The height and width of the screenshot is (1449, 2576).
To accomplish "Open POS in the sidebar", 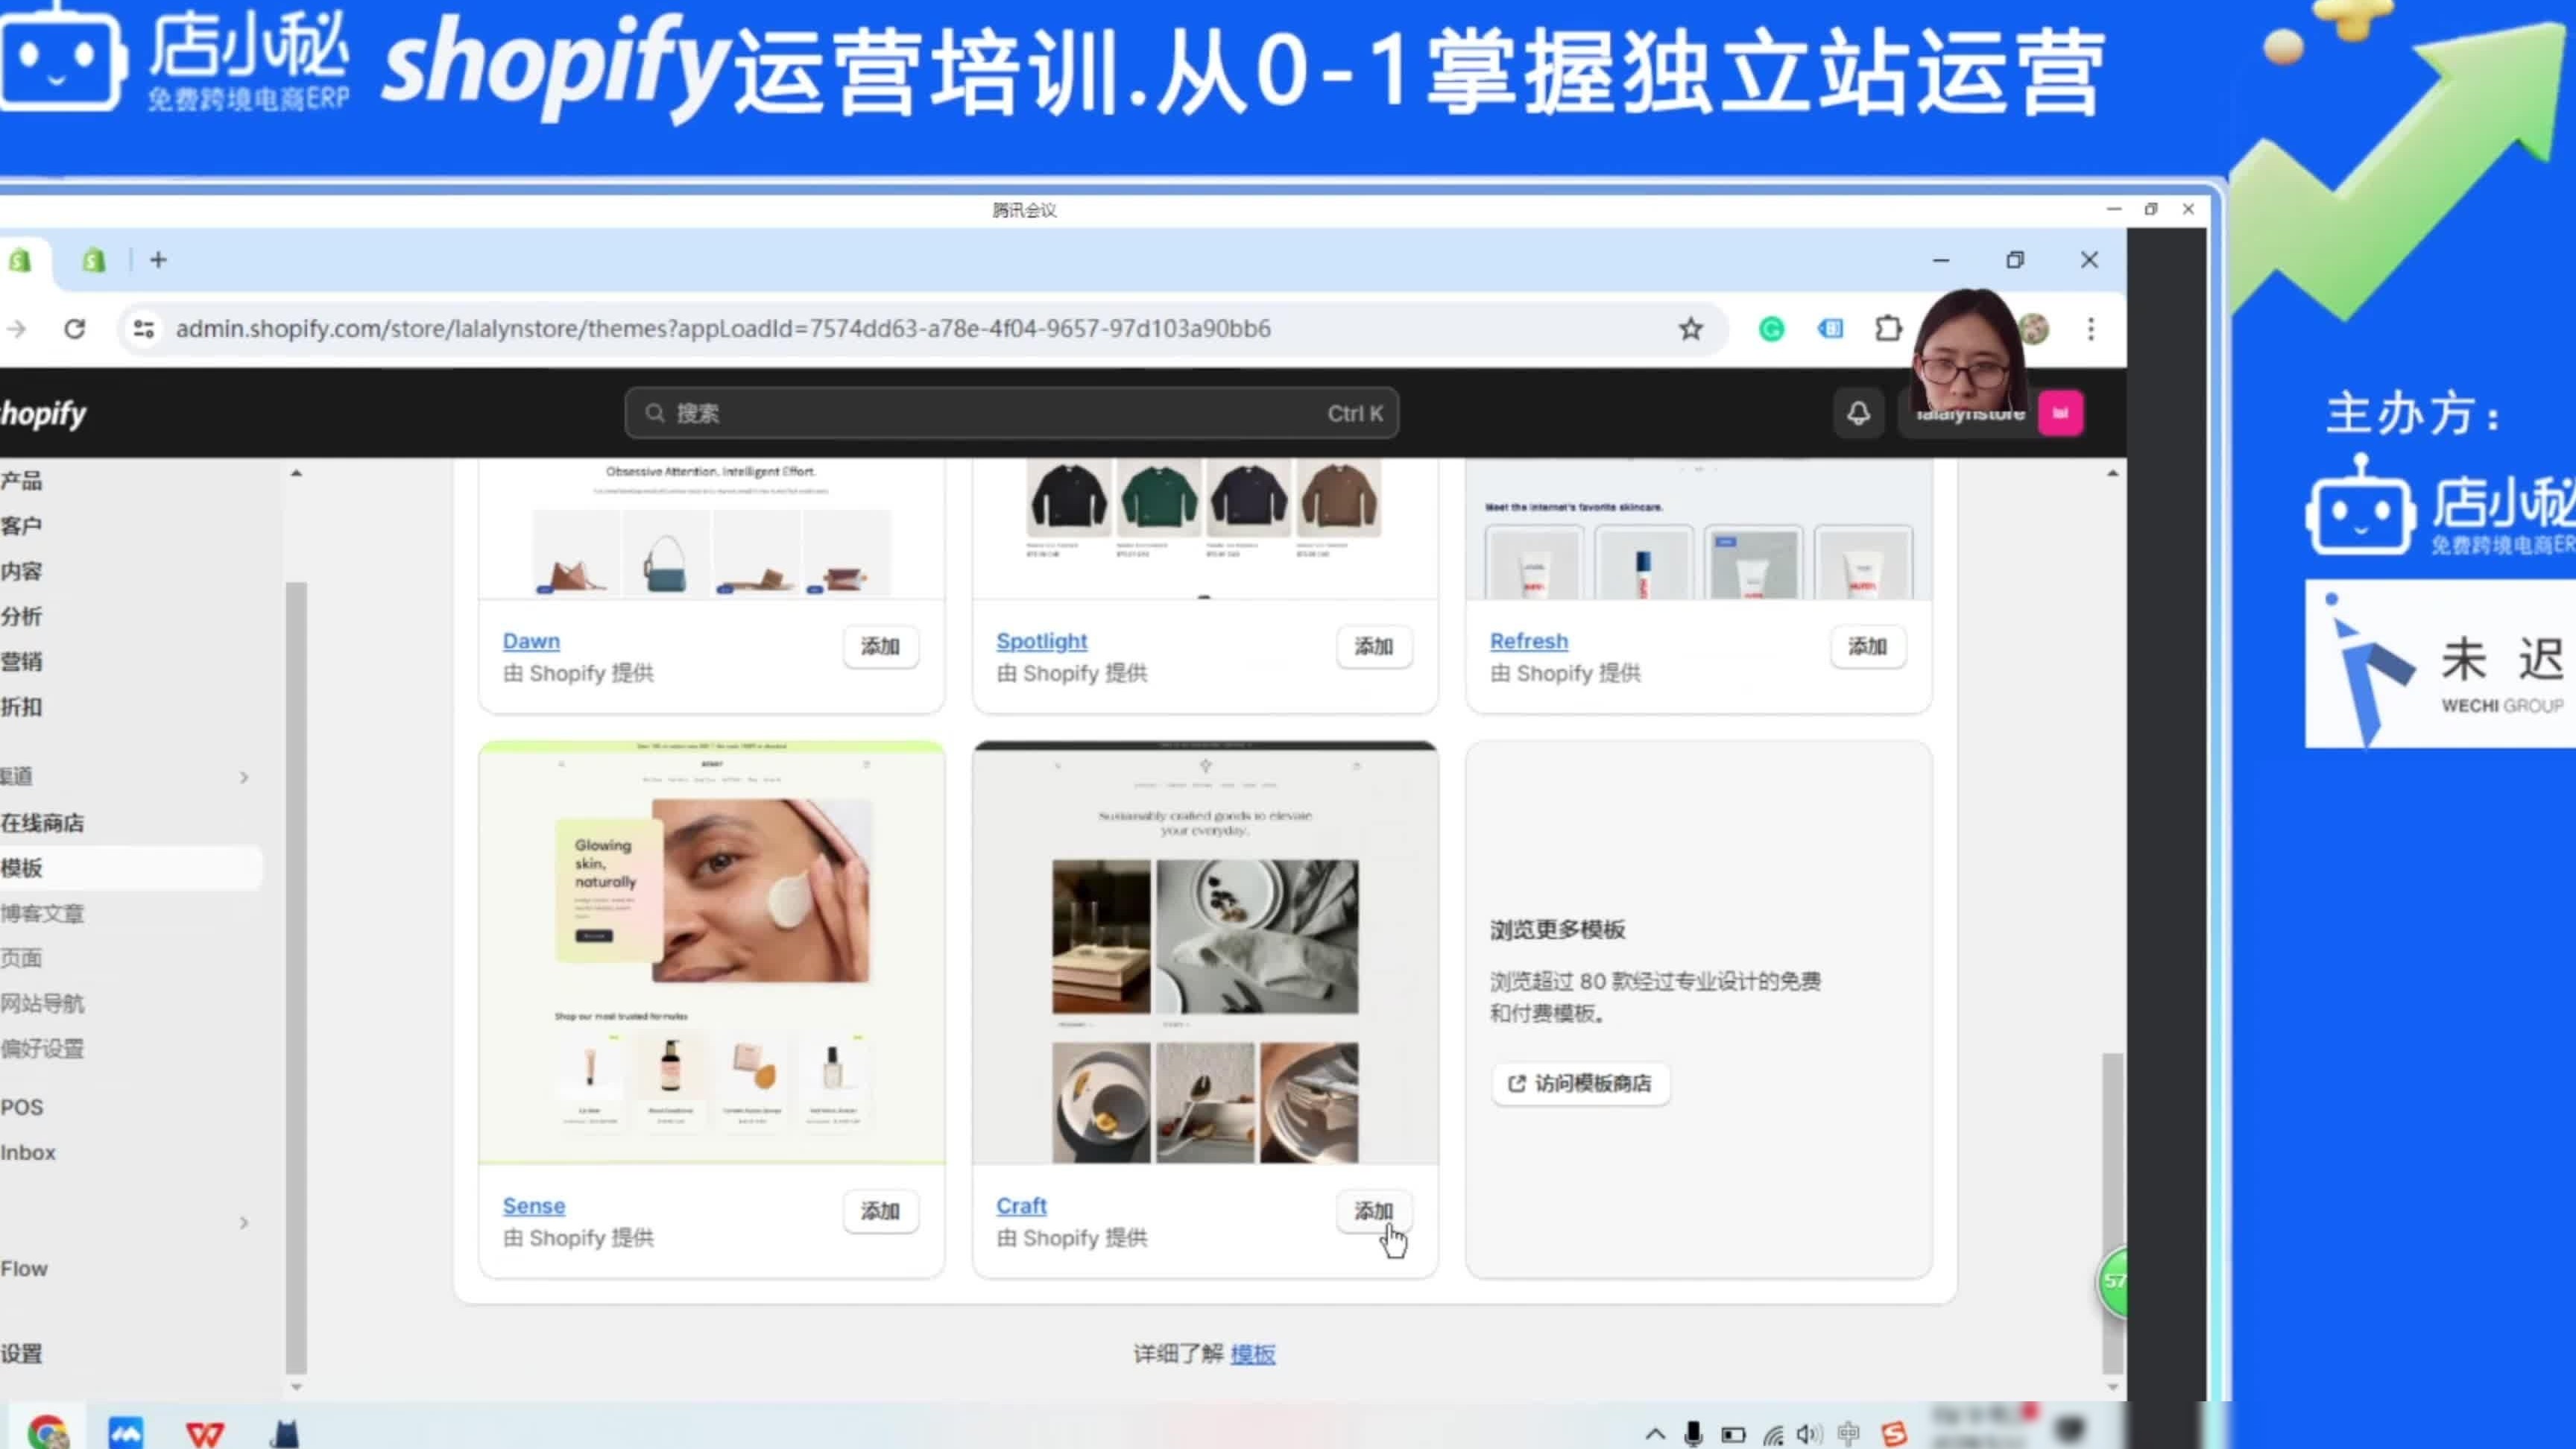I will 22,1107.
